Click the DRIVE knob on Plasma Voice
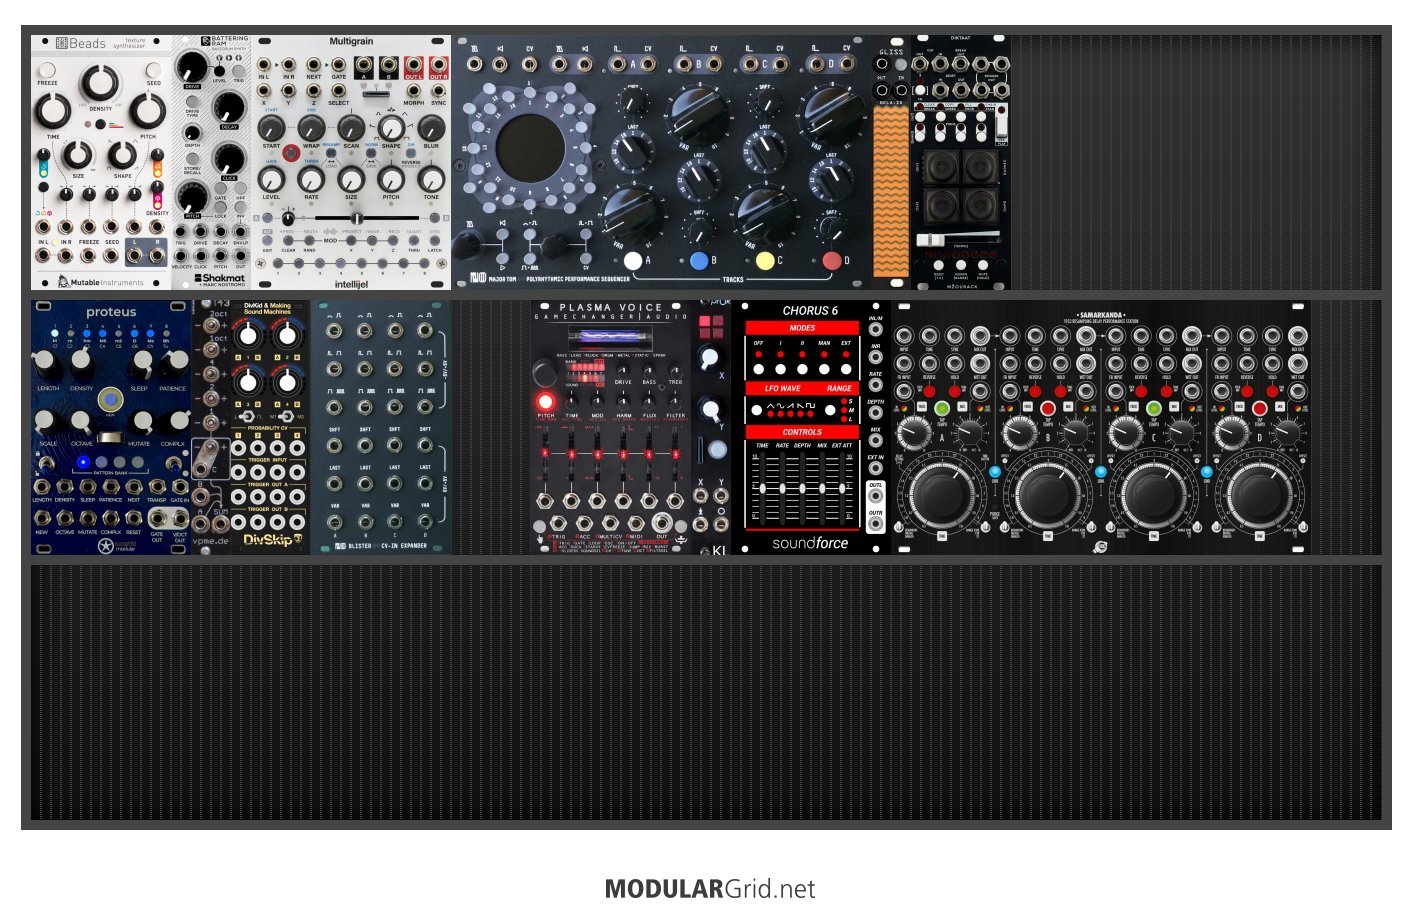 (623, 369)
